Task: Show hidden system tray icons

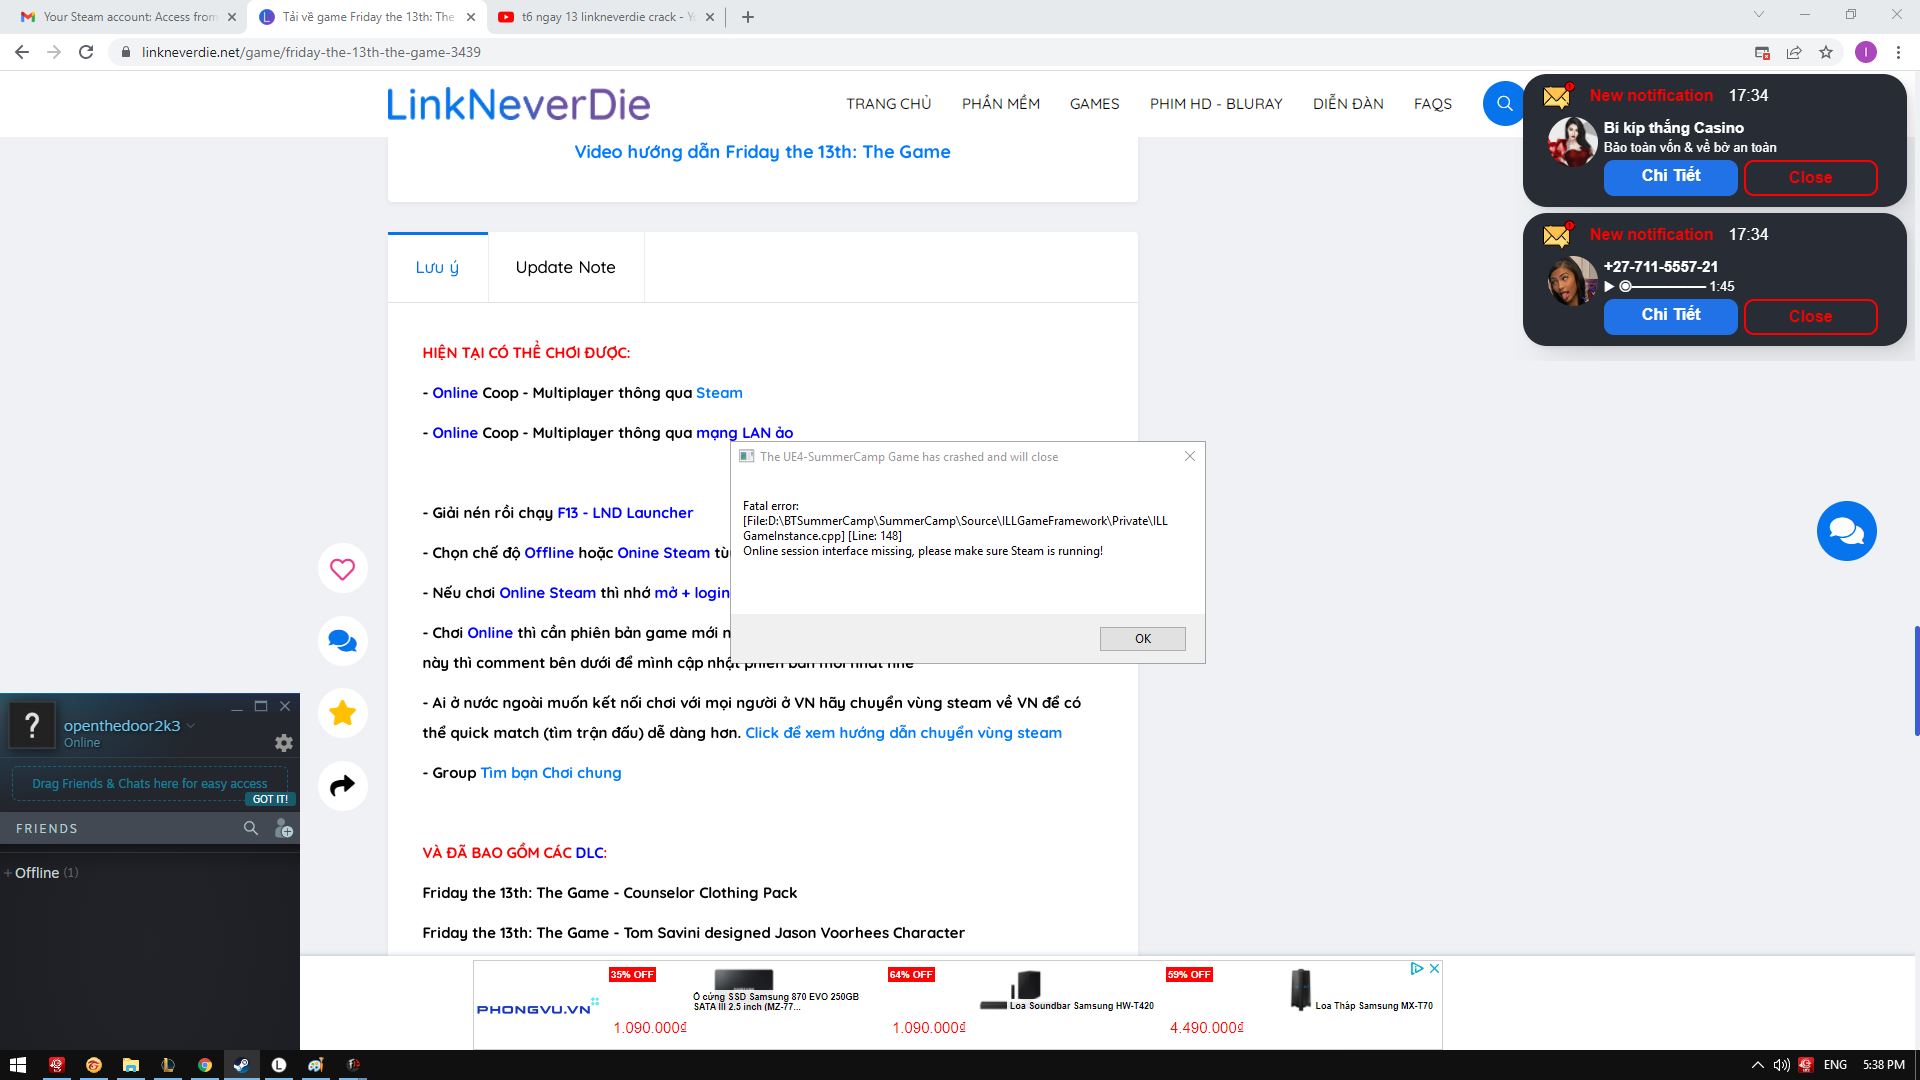Action: point(1757,1065)
